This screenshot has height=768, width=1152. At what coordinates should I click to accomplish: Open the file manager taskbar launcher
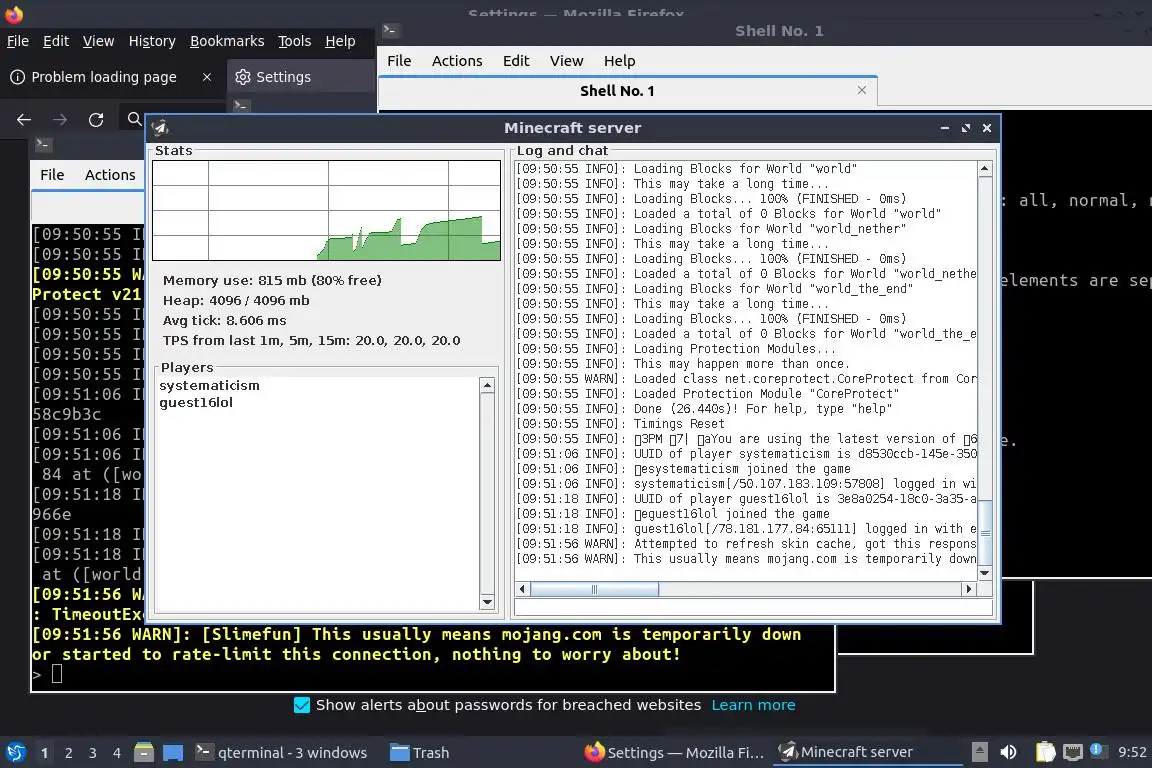[144, 752]
